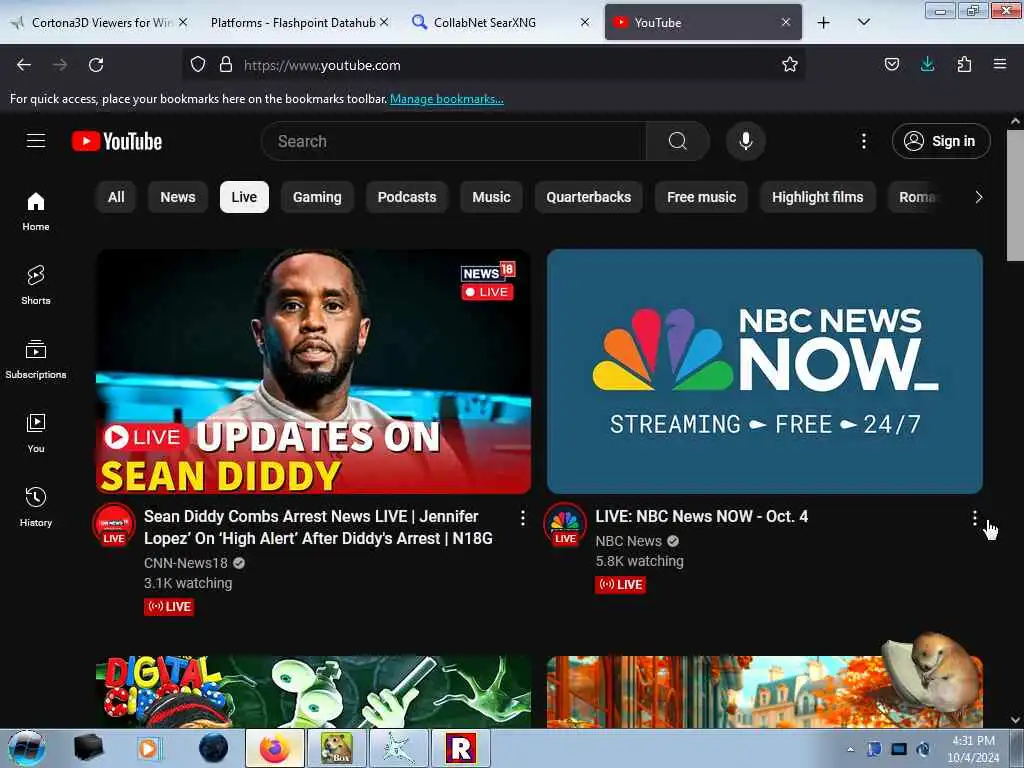Select the News category chip

point(178,197)
